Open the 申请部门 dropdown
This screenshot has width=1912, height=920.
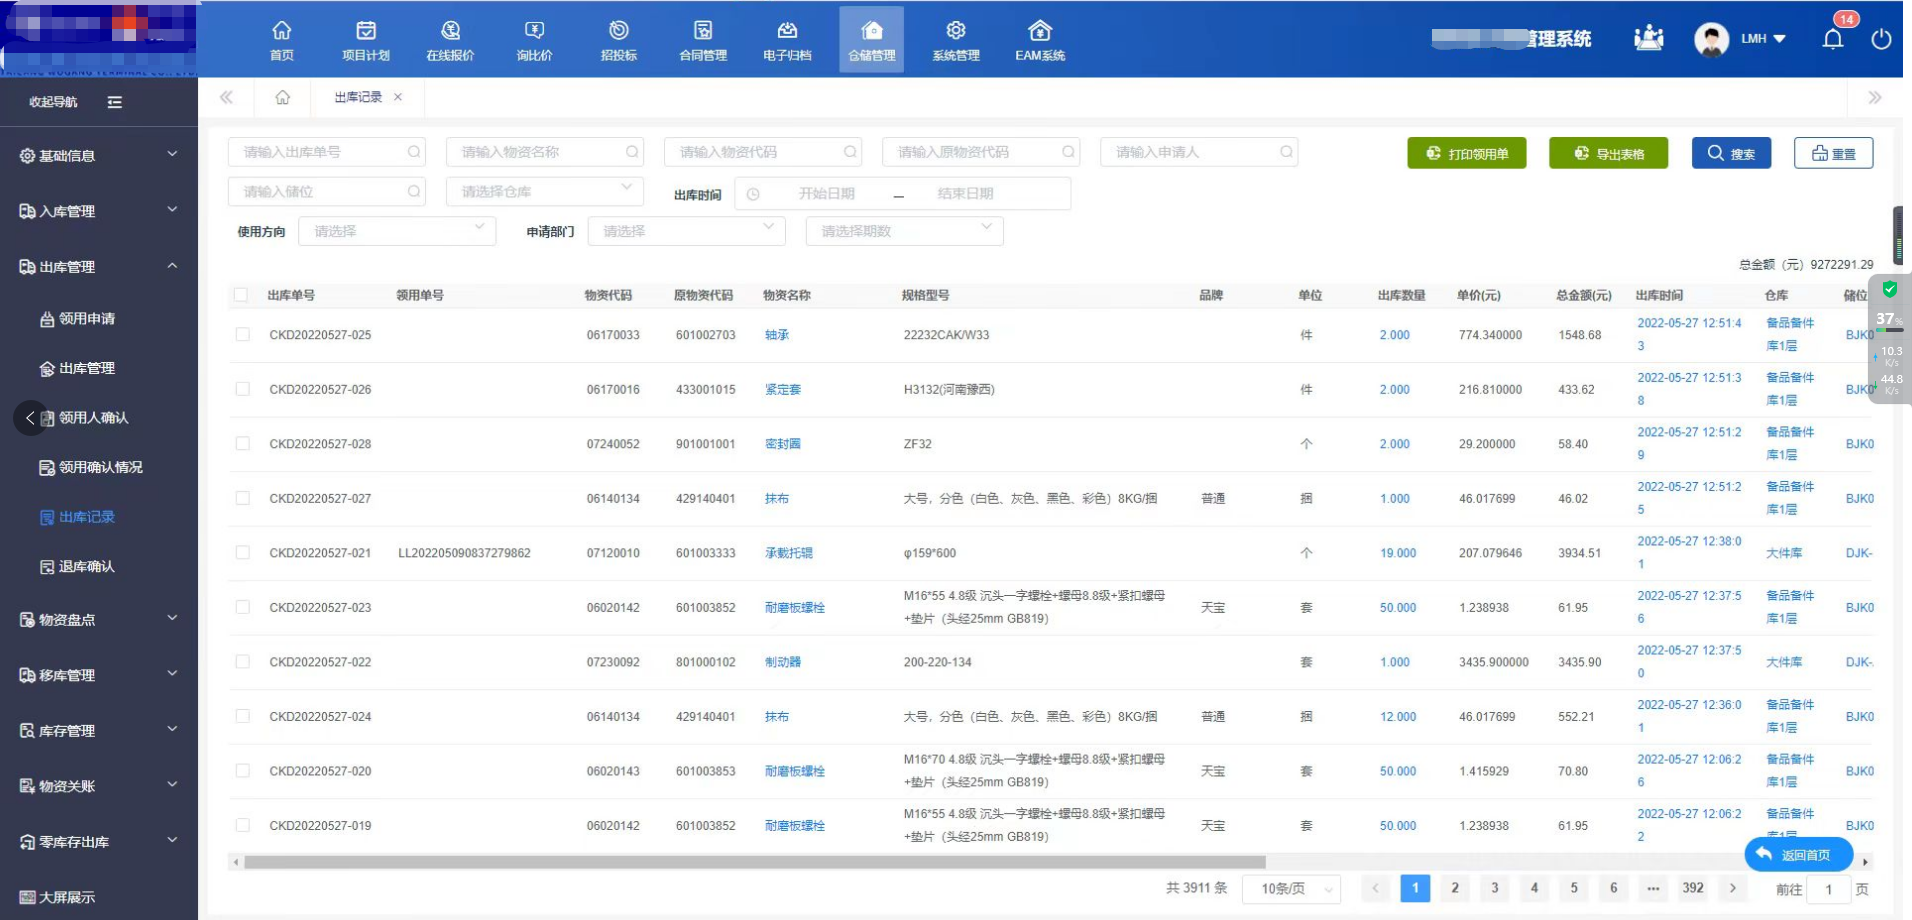(687, 231)
